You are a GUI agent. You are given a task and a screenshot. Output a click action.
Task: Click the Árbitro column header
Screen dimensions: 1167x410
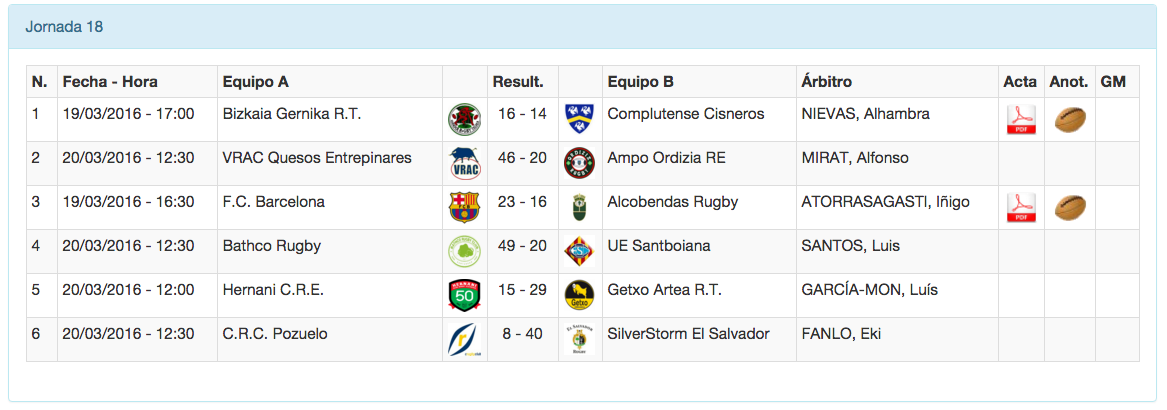click(826, 82)
